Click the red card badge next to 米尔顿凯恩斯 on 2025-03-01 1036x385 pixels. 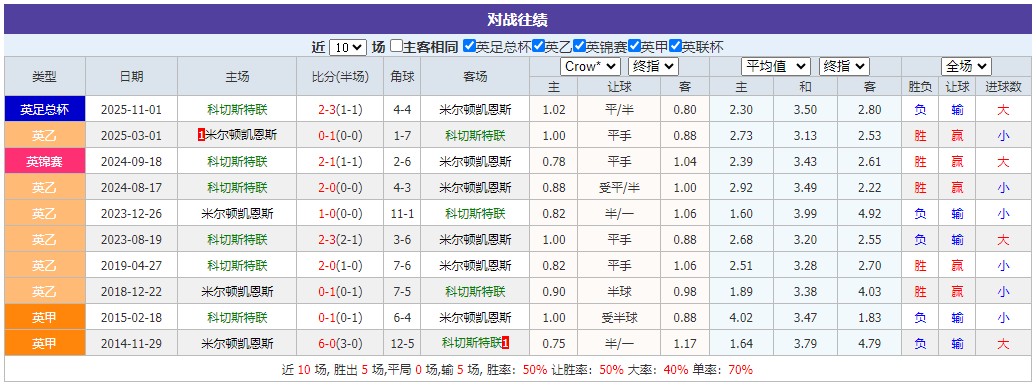pyautogui.click(x=201, y=135)
